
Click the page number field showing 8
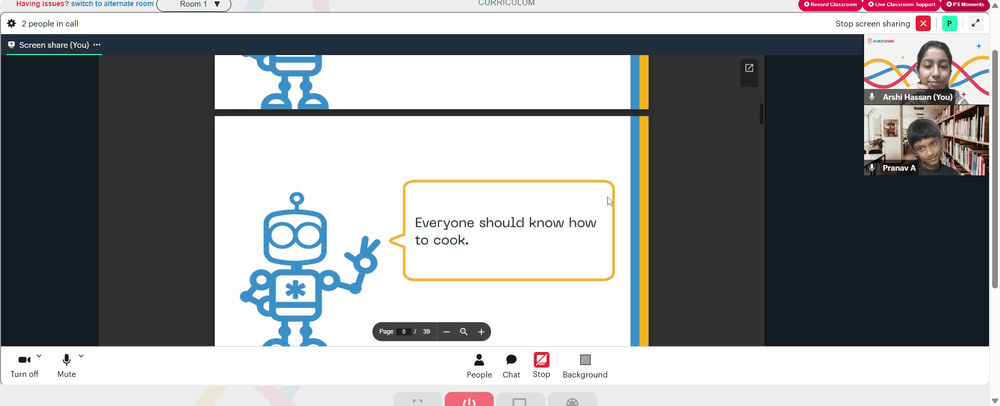[x=404, y=332]
